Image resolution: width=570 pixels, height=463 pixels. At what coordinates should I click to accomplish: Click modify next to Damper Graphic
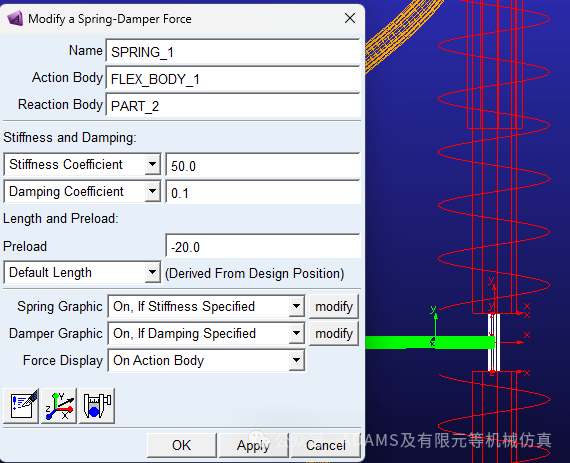click(x=334, y=333)
